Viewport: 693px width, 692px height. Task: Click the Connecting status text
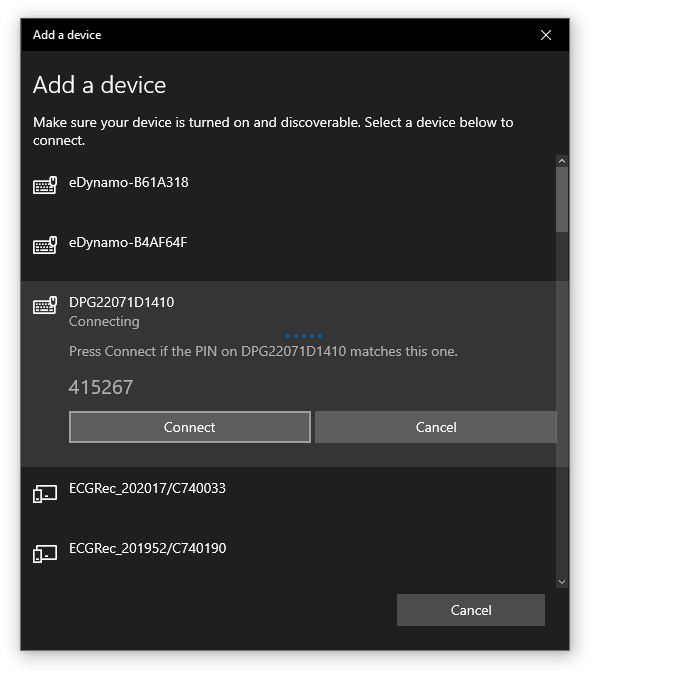point(104,322)
